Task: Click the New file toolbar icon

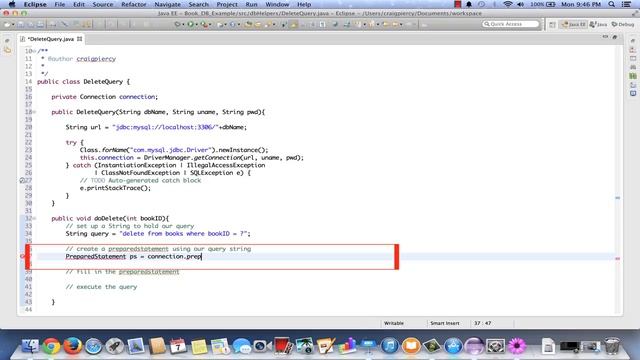Action: point(7,24)
